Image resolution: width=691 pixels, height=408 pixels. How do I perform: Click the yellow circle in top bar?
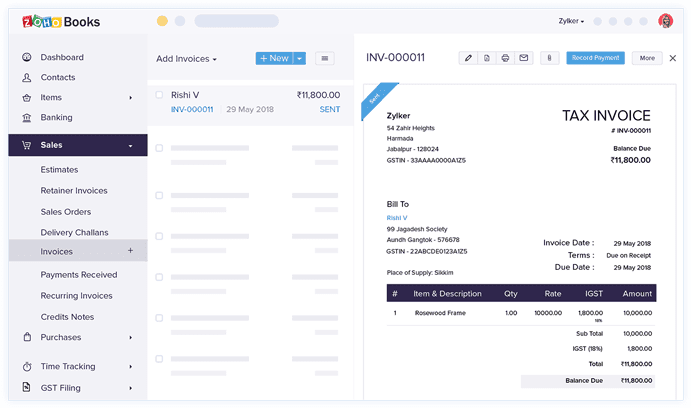(x=162, y=21)
